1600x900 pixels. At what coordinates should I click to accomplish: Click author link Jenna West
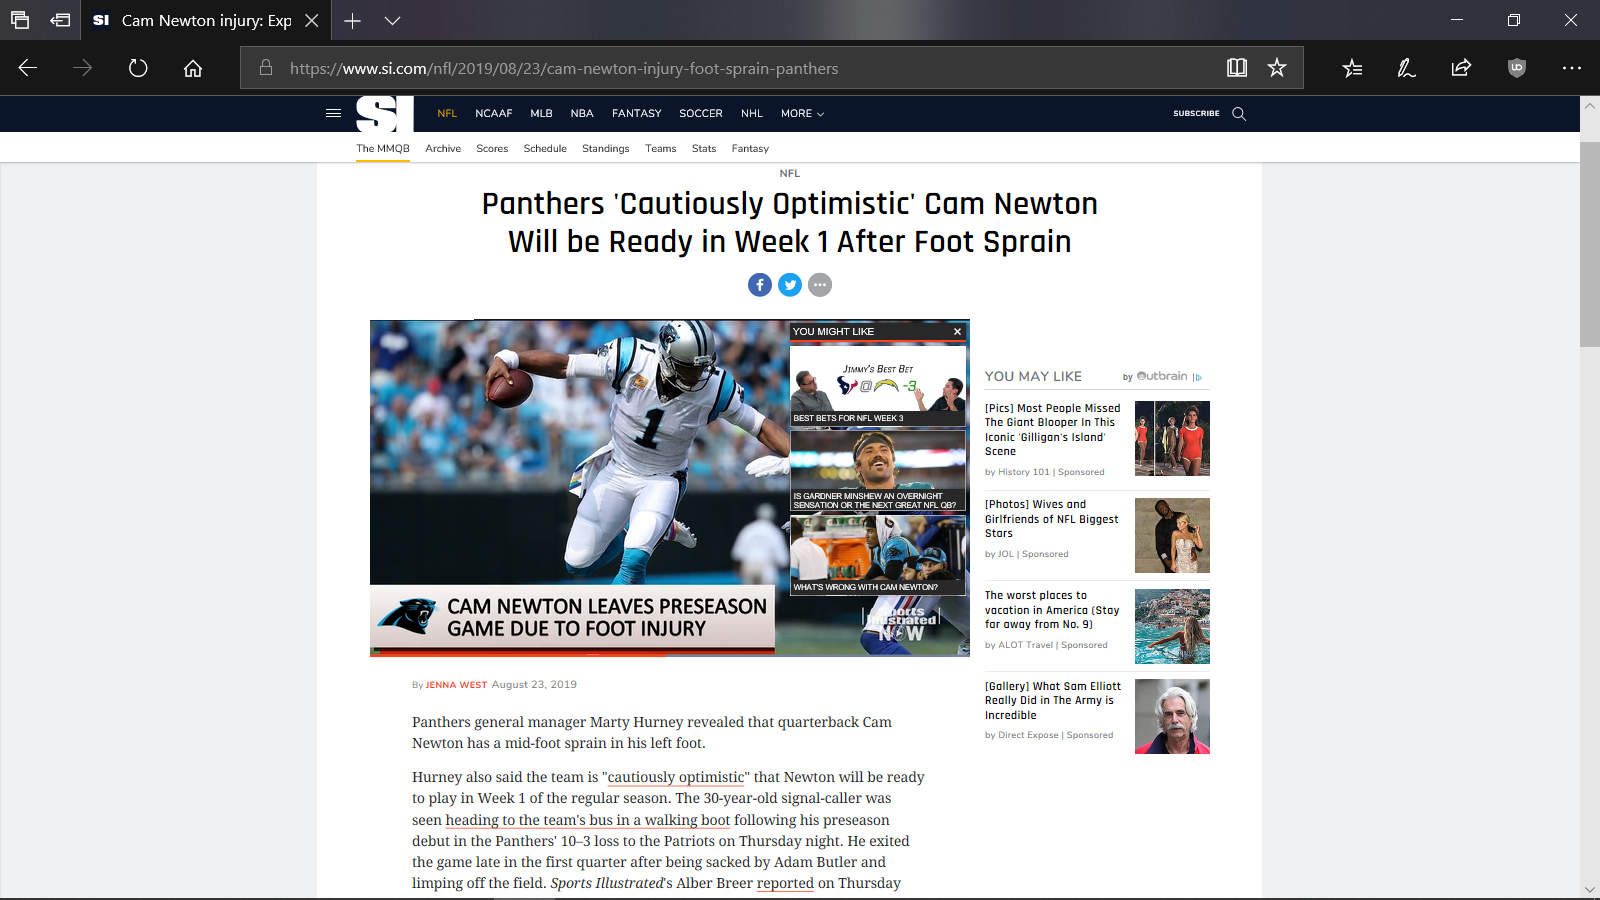click(456, 685)
